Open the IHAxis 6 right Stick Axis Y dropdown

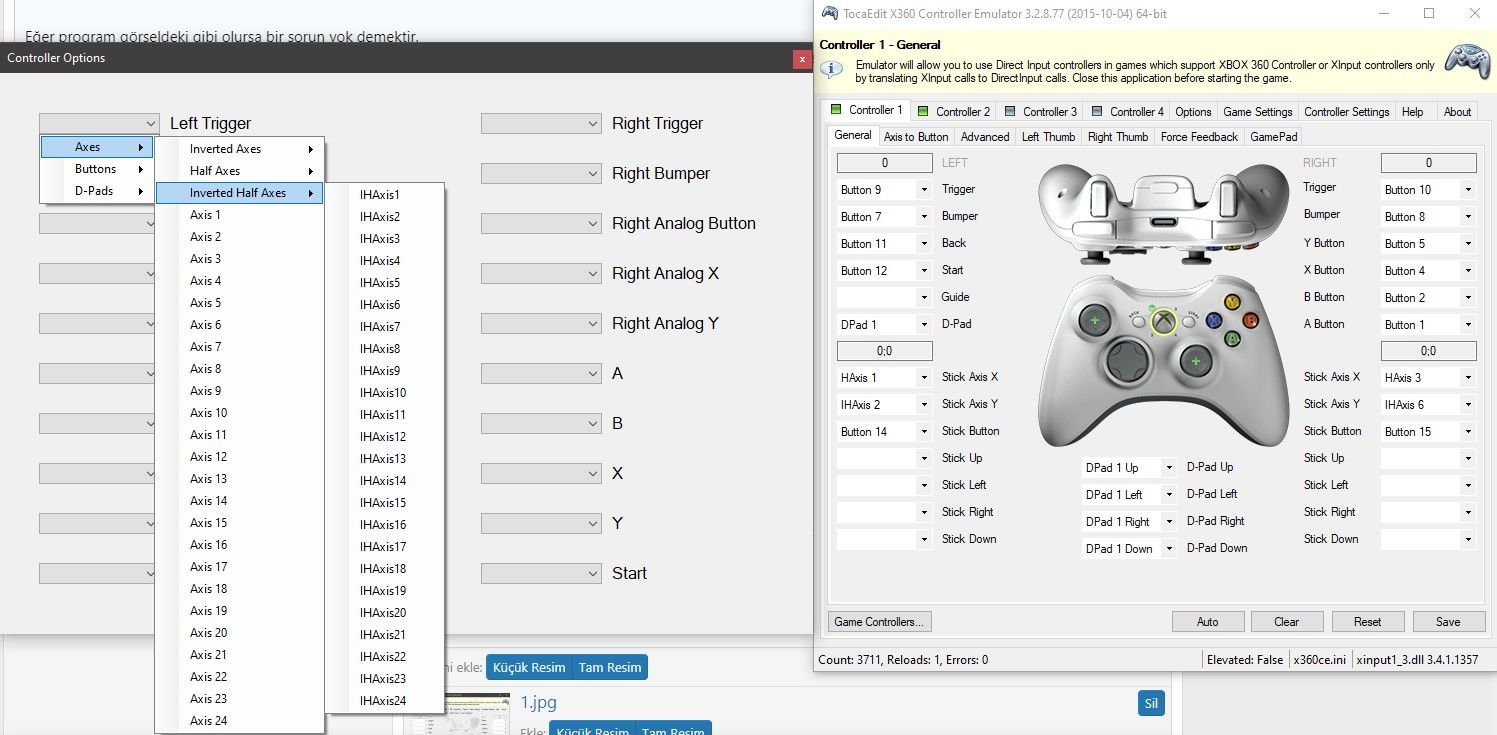click(x=1428, y=405)
